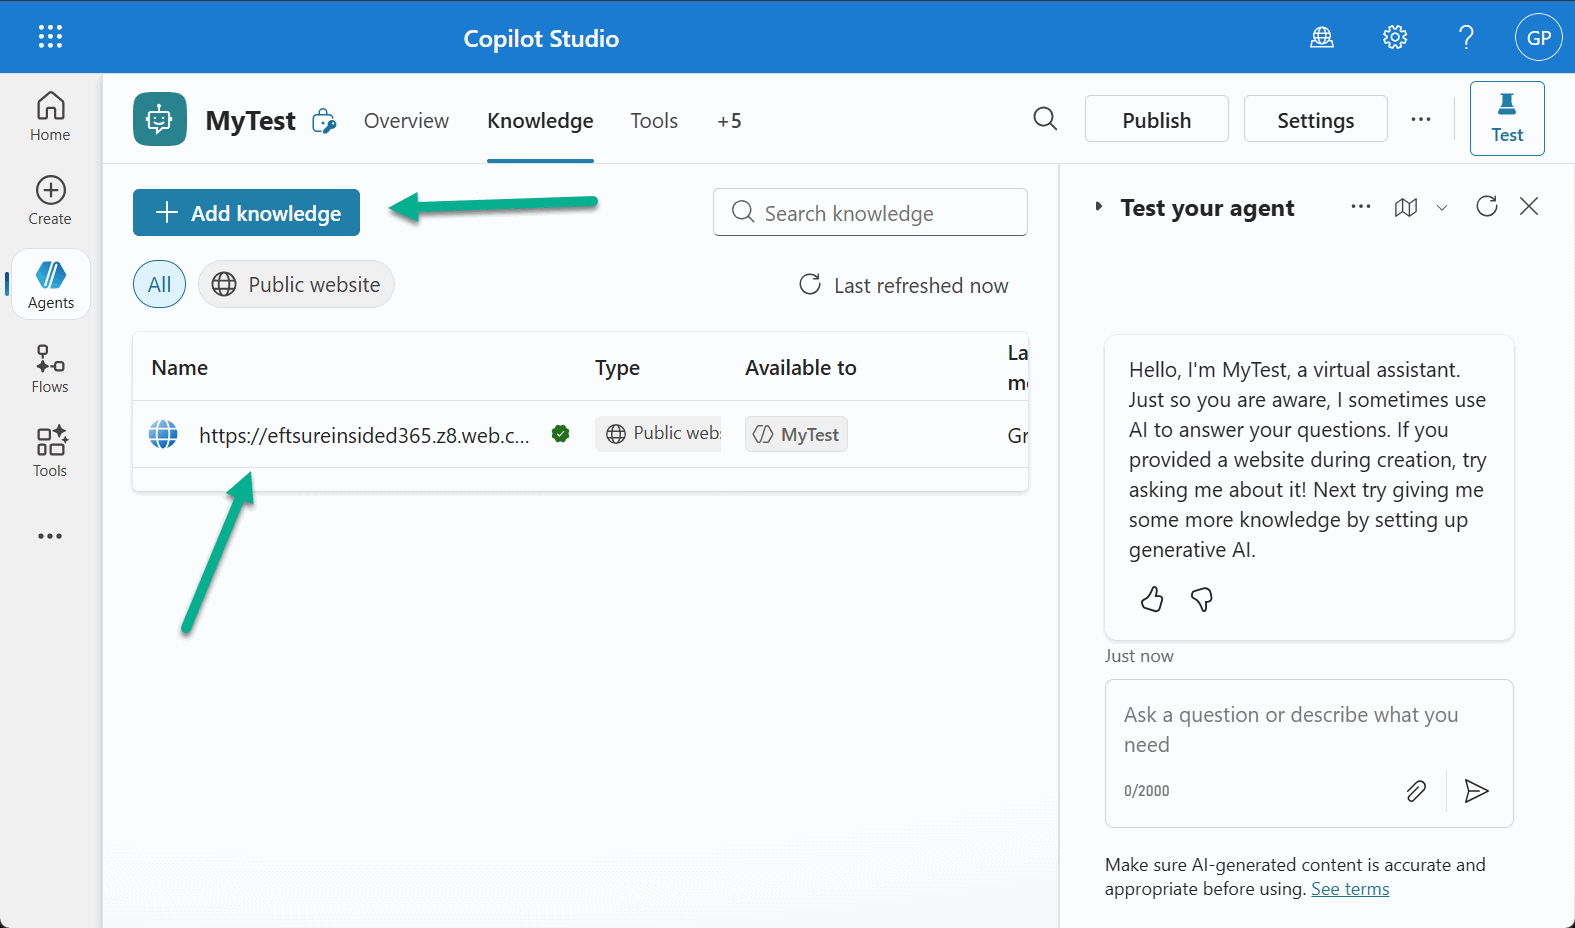Click the Public website type tag
Viewport: 1575px width, 928px height.
[659, 433]
